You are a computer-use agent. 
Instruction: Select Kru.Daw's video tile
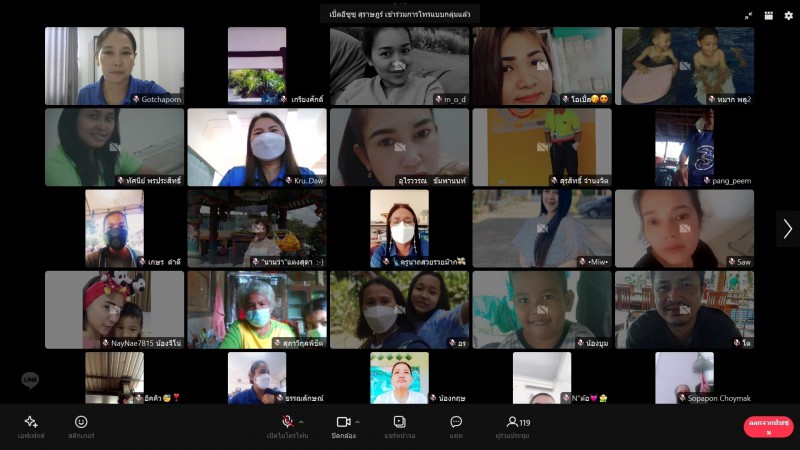click(256, 147)
